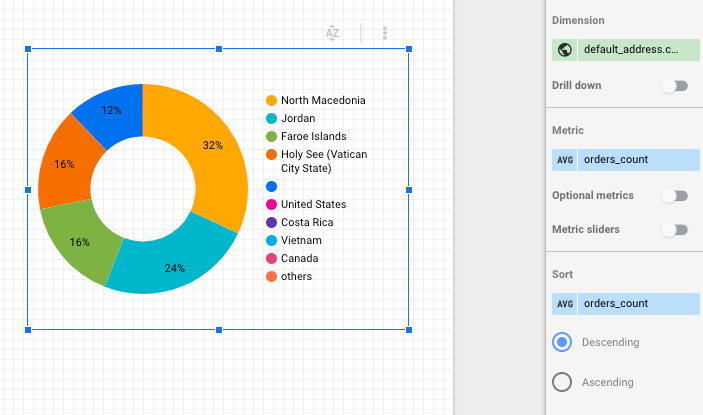Click the 32% orange donut slice

[x=213, y=146]
